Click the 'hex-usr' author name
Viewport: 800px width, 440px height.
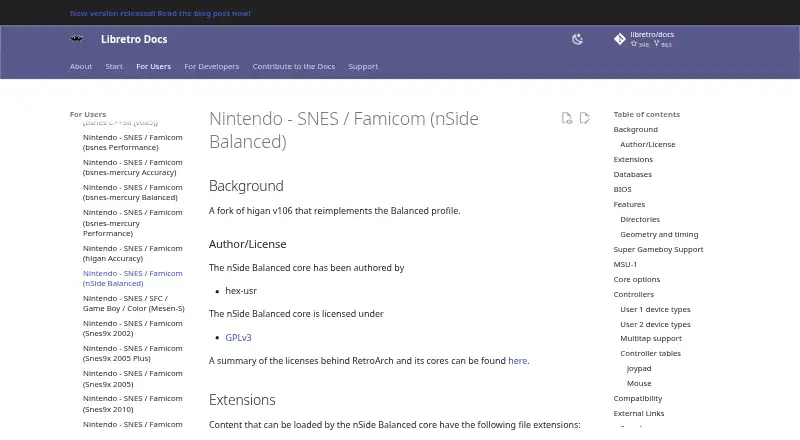coord(241,291)
